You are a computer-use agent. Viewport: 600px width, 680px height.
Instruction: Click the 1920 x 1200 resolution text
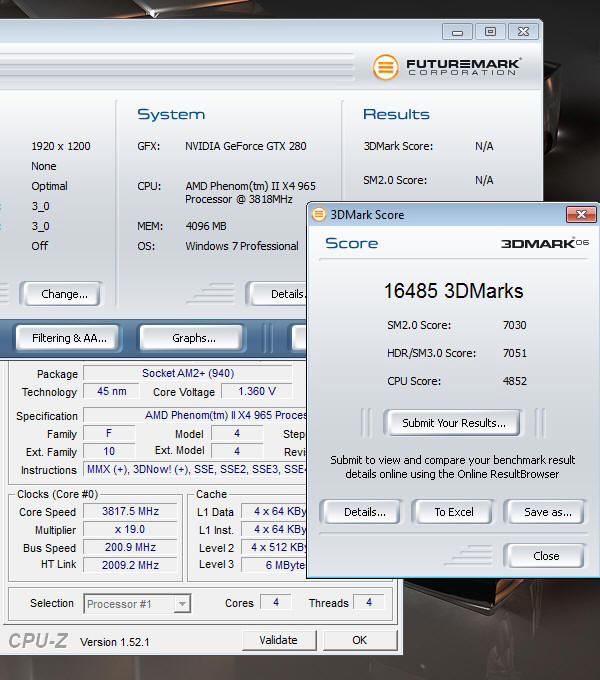[61, 146]
